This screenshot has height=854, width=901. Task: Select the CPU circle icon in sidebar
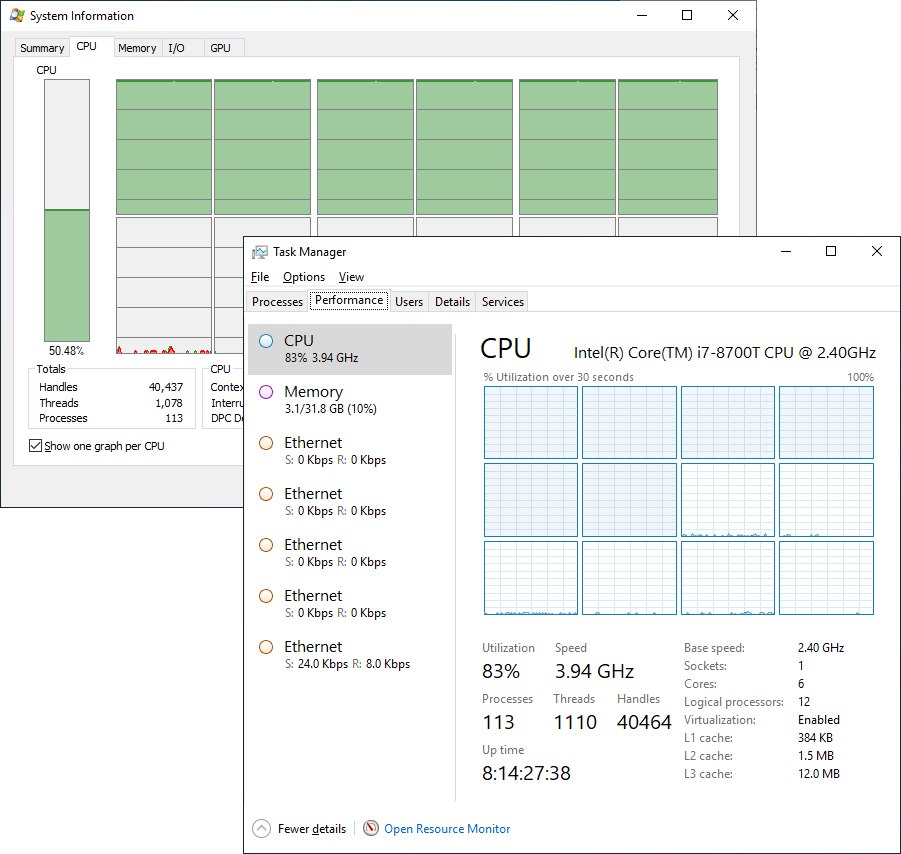(x=266, y=341)
